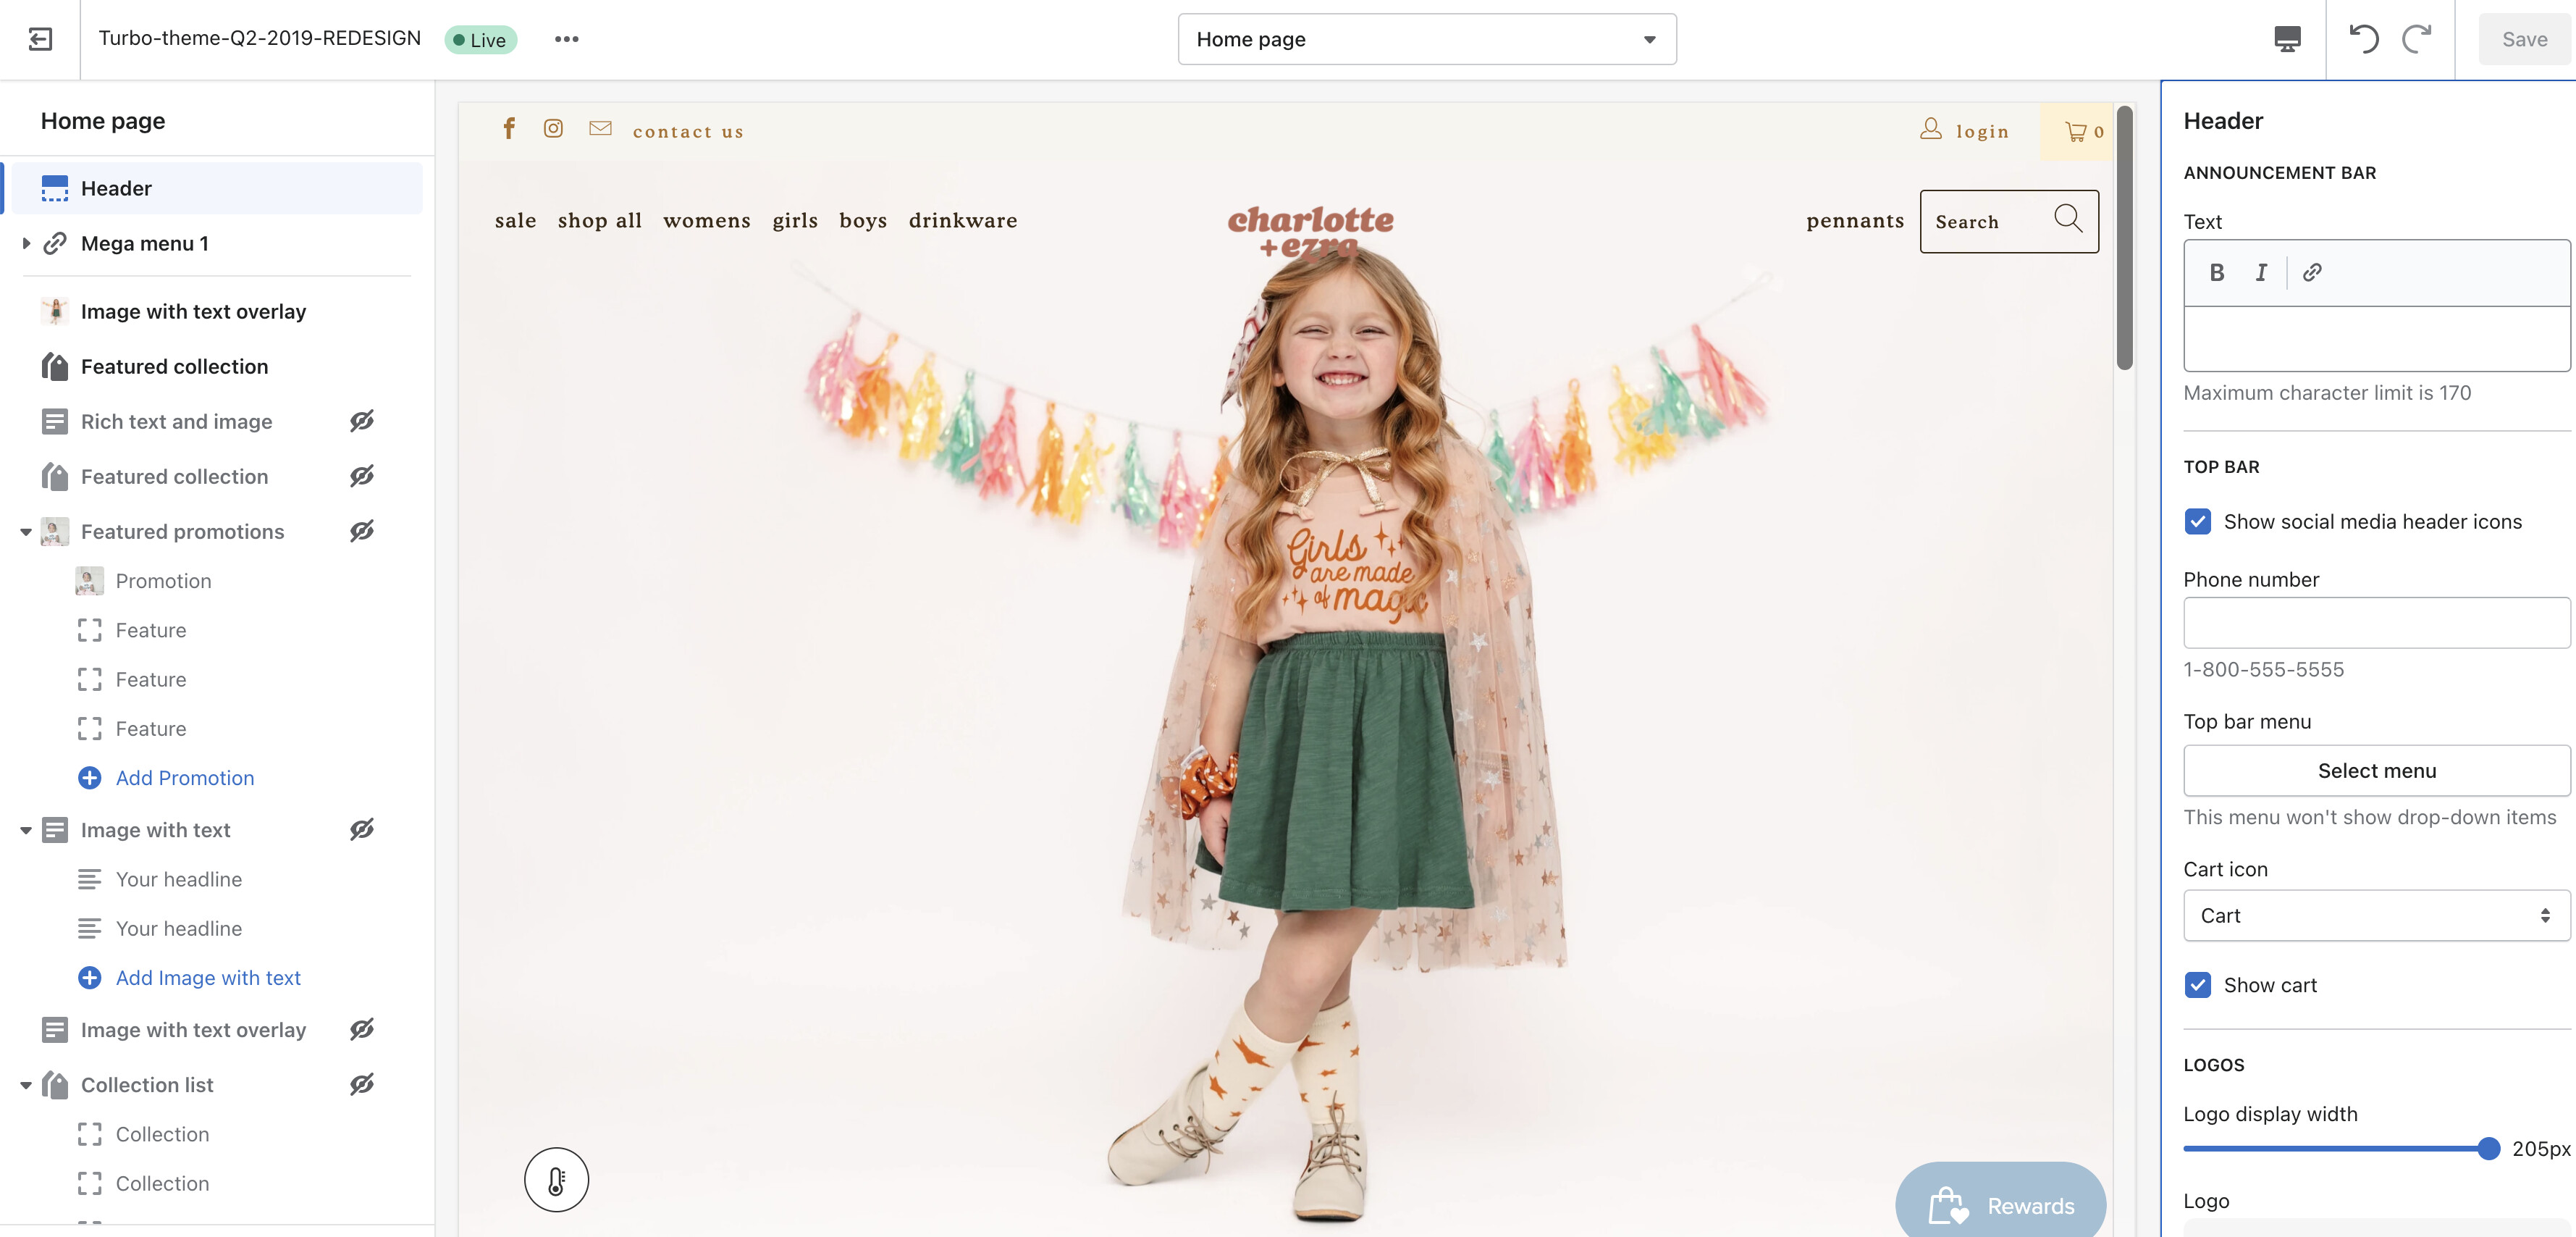
Task: Click the Facebook icon in preview
Action: (509, 129)
